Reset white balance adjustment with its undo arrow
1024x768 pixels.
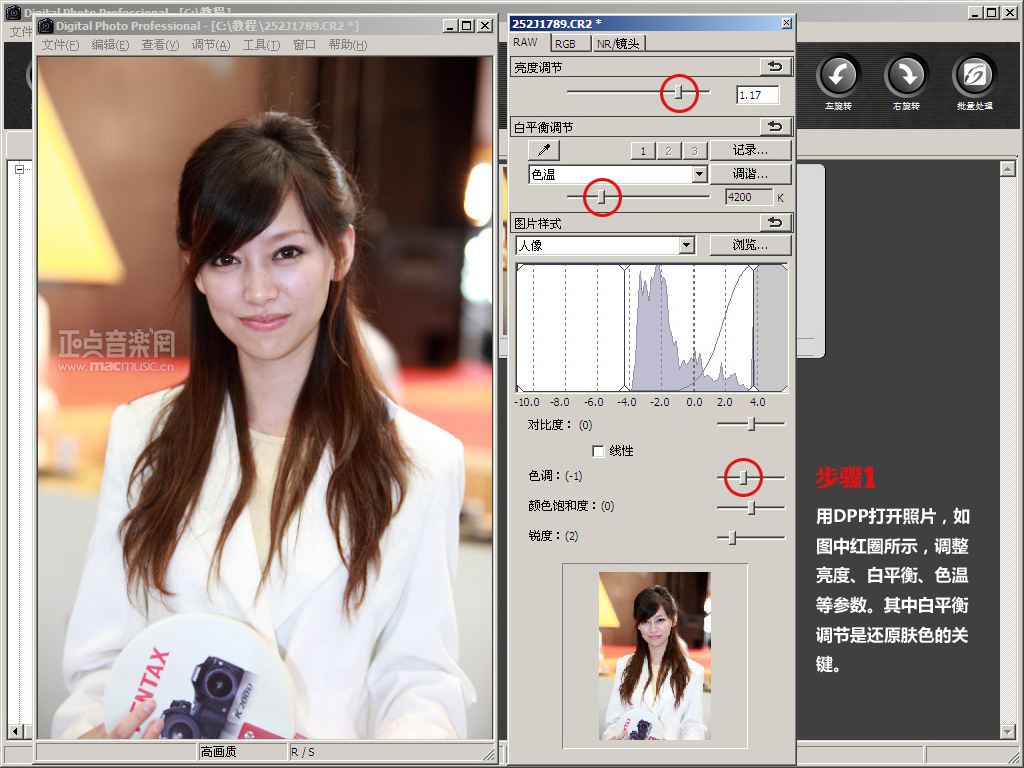(775, 127)
